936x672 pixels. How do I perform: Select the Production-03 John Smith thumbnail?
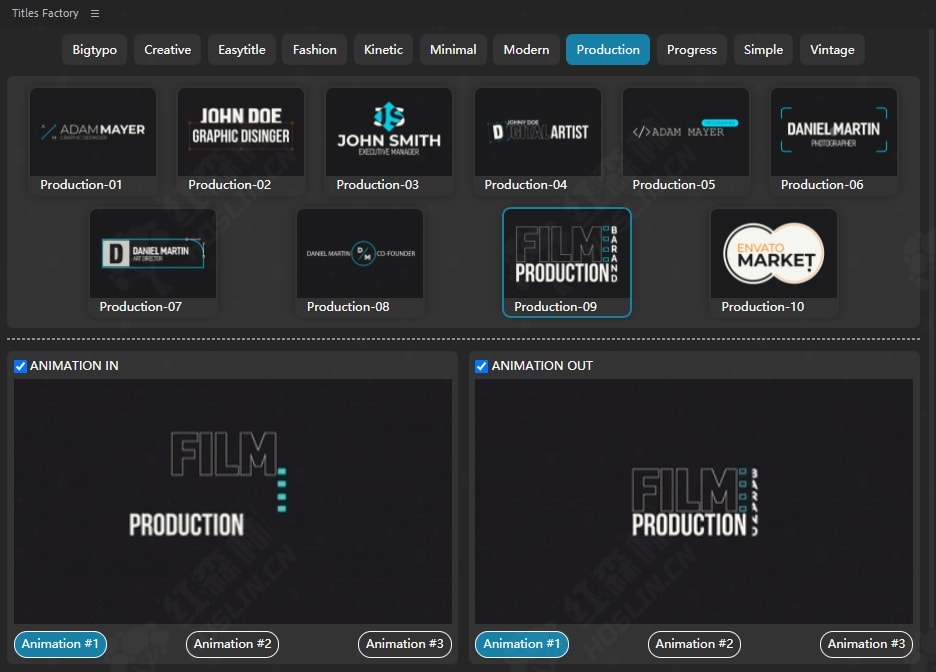[389, 132]
